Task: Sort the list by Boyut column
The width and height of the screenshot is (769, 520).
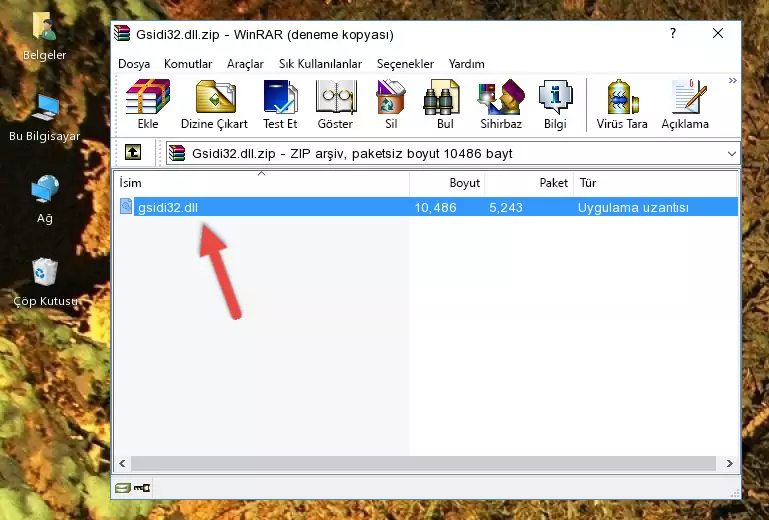Action: [447, 183]
